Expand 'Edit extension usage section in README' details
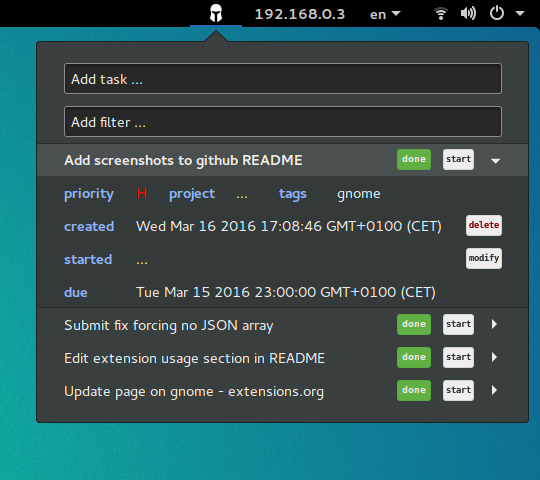Image resolution: width=540 pixels, height=480 pixels. pyautogui.click(x=494, y=357)
